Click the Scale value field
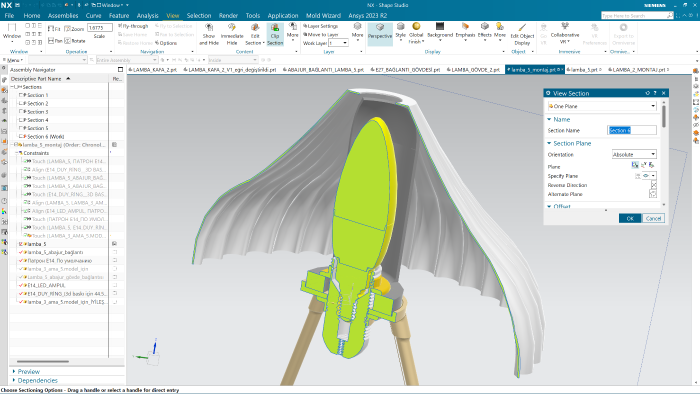Image resolution: width=700 pixels, height=394 pixels. 99,28
